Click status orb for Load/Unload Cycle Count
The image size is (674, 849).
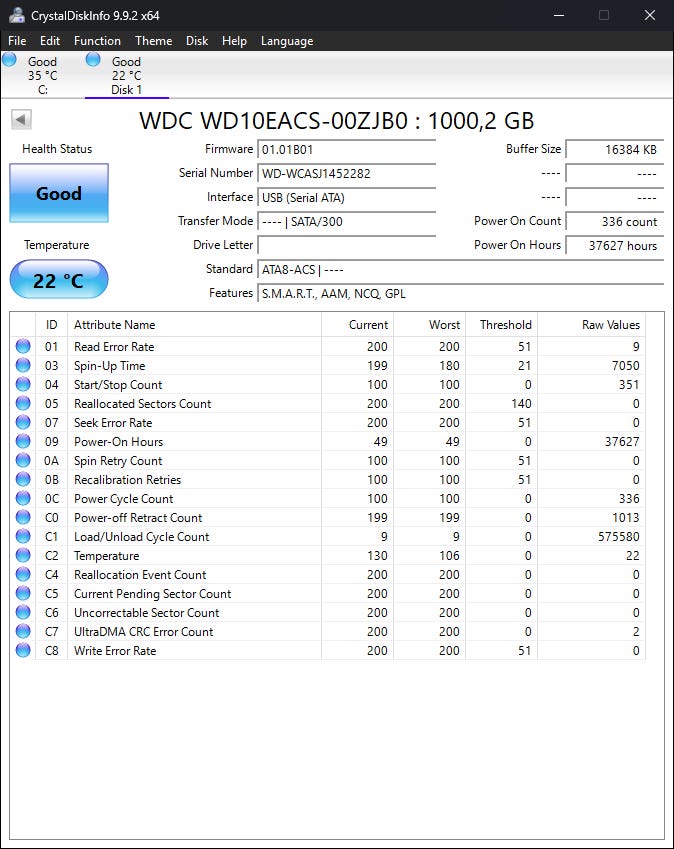point(23,536)
